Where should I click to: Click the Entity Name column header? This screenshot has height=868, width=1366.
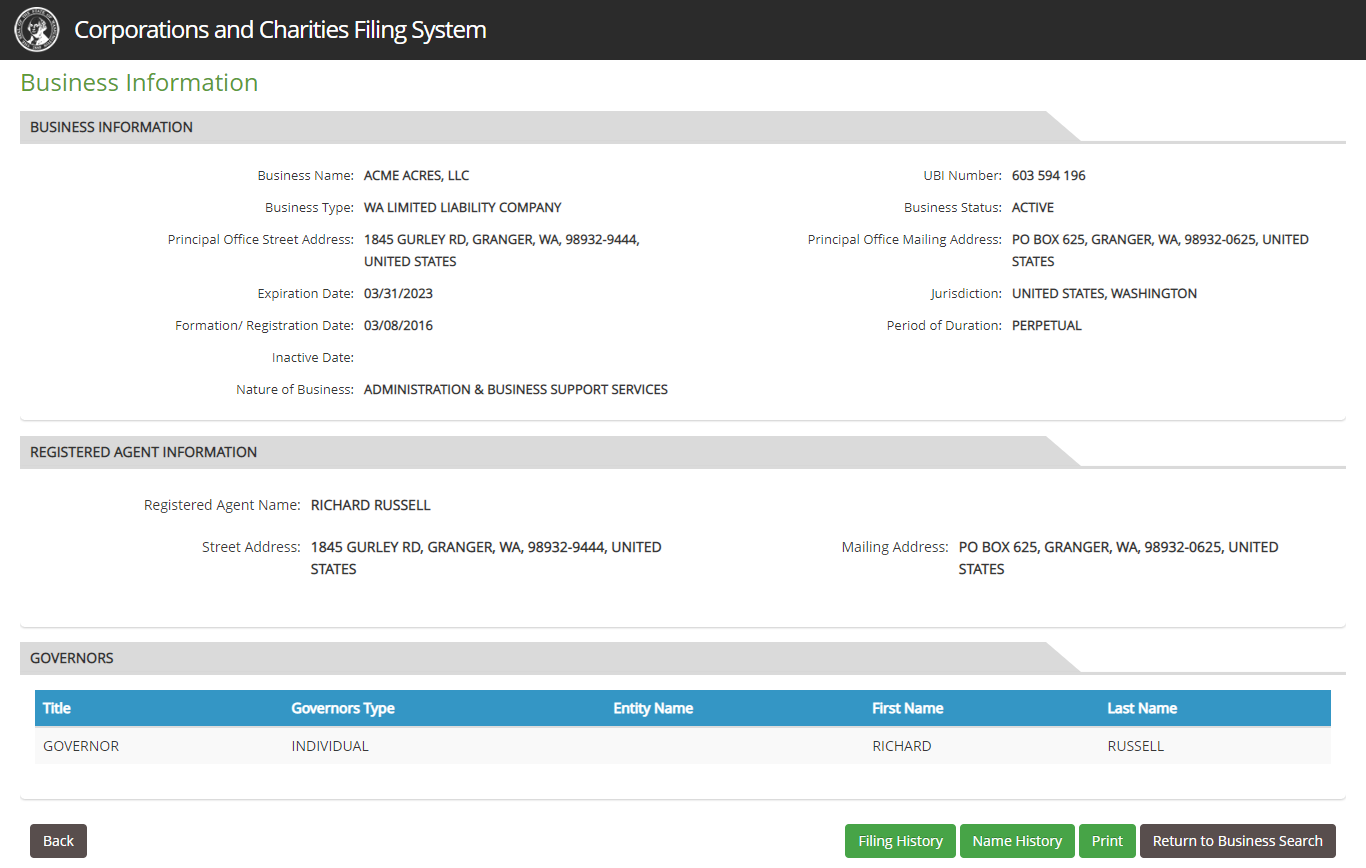click(653, 708)
